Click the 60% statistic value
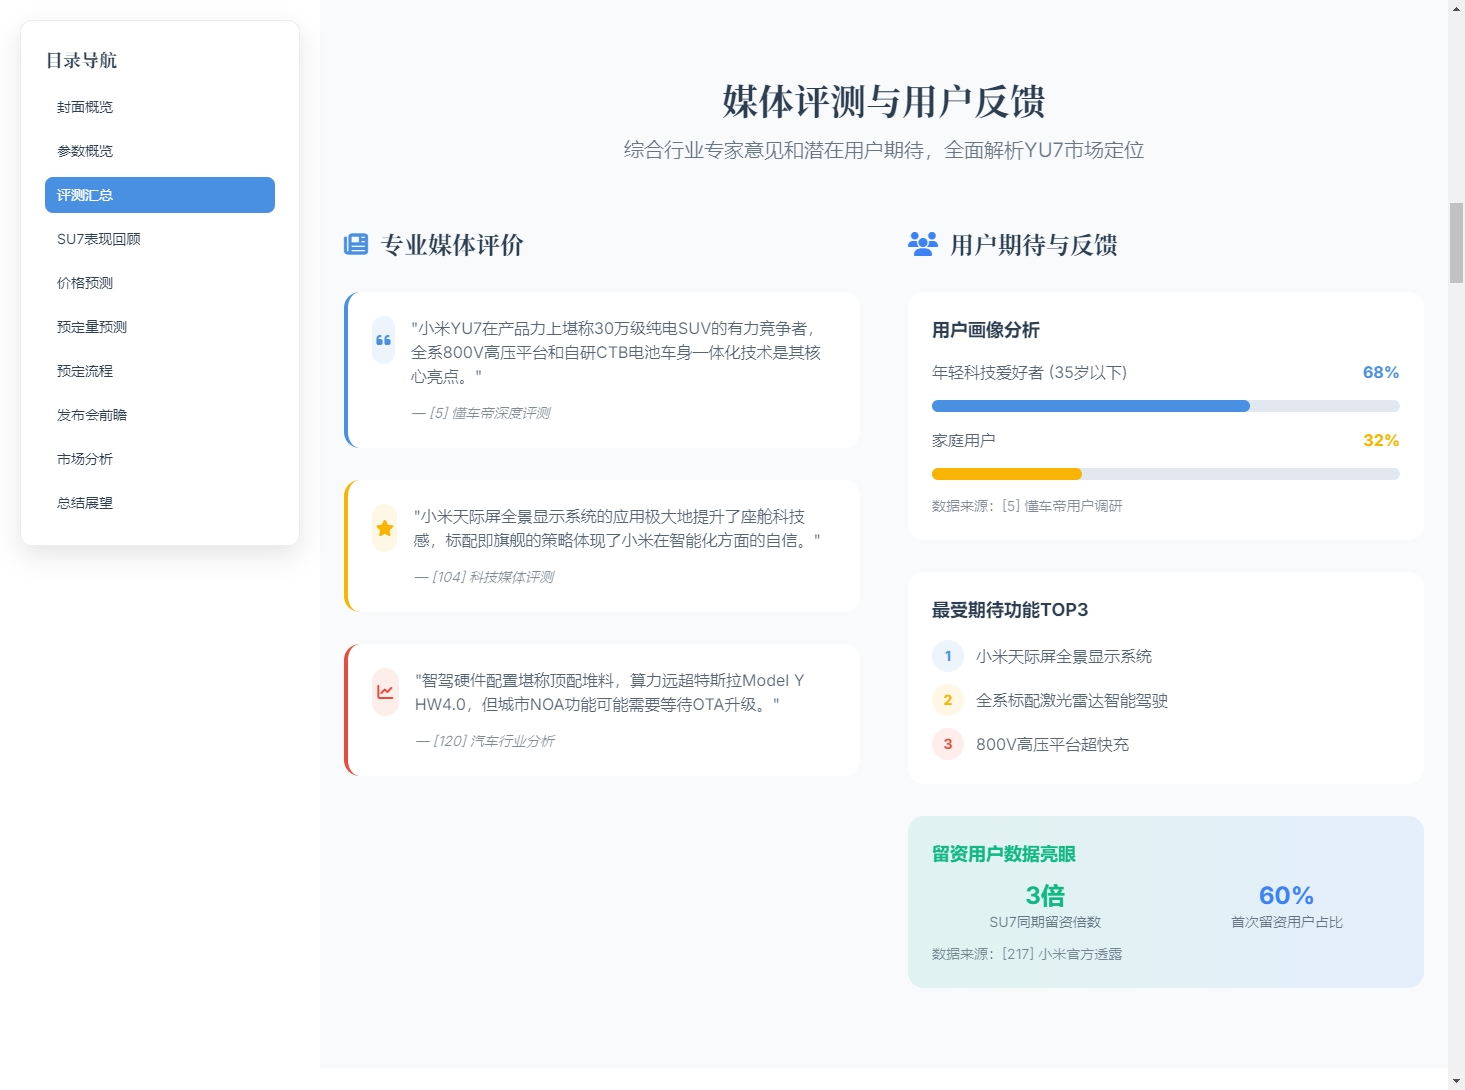The height and width of the screenshot is (1090, 1465). (x=1286, y=895)
